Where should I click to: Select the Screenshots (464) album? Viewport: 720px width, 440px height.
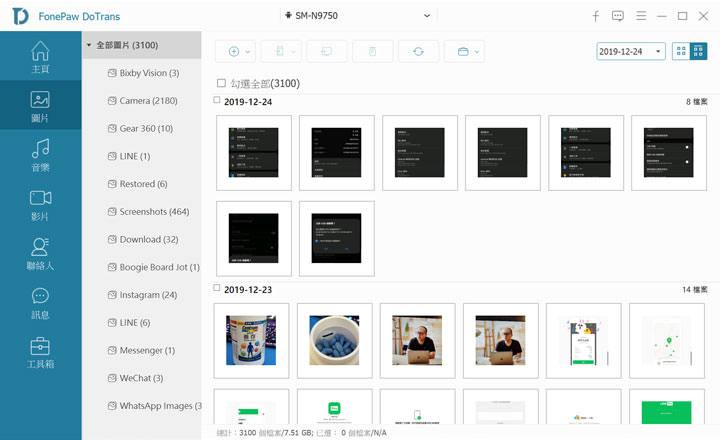click(x=148, y=212)
